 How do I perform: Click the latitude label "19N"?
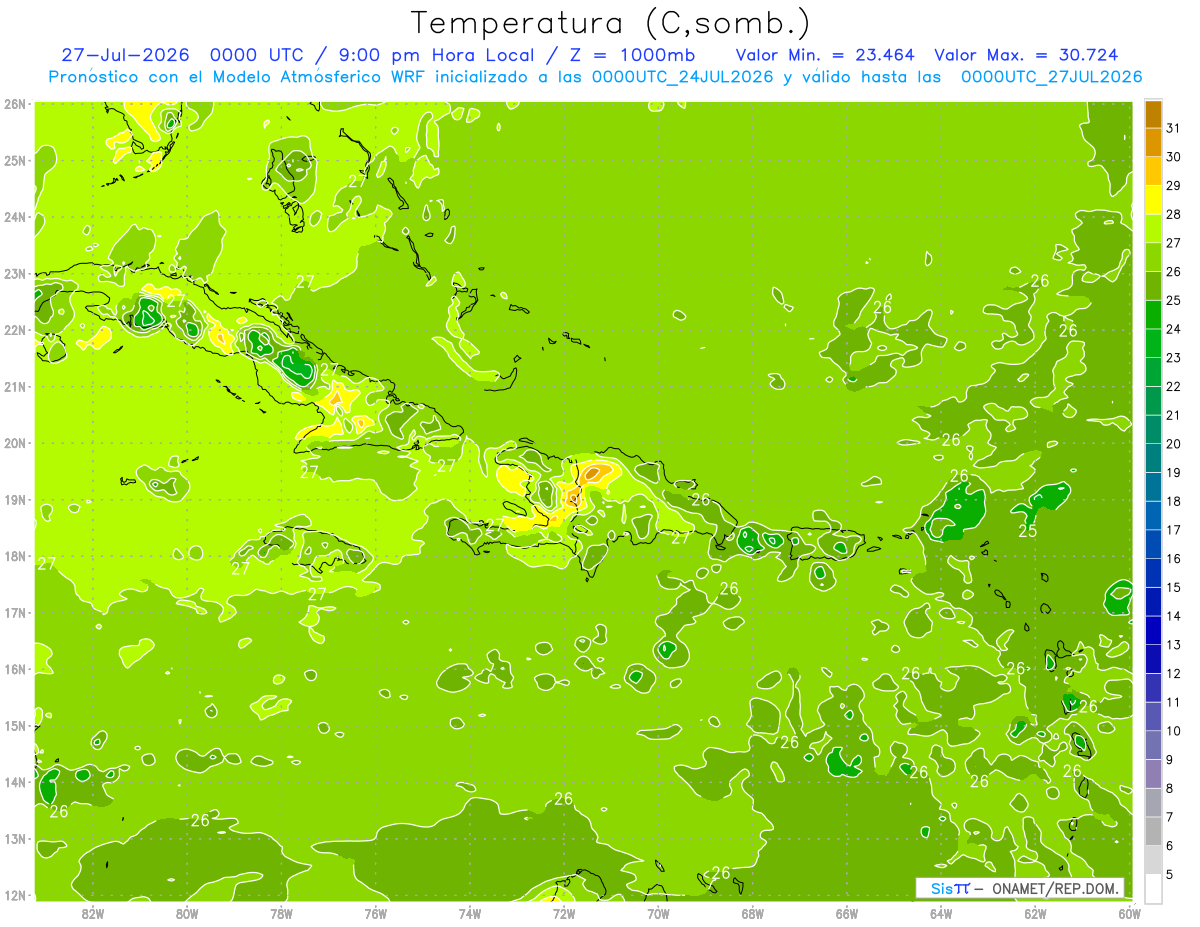coord(15,500)
